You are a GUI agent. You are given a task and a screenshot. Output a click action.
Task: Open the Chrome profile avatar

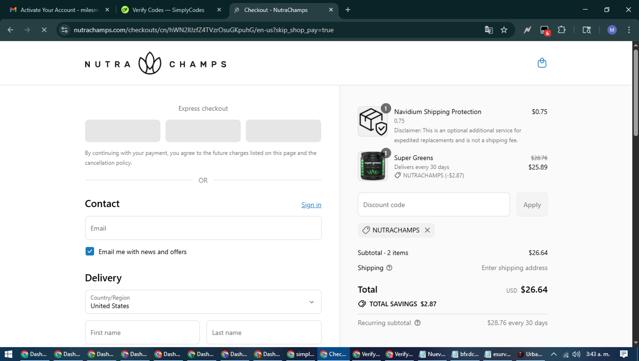(612, 30)
